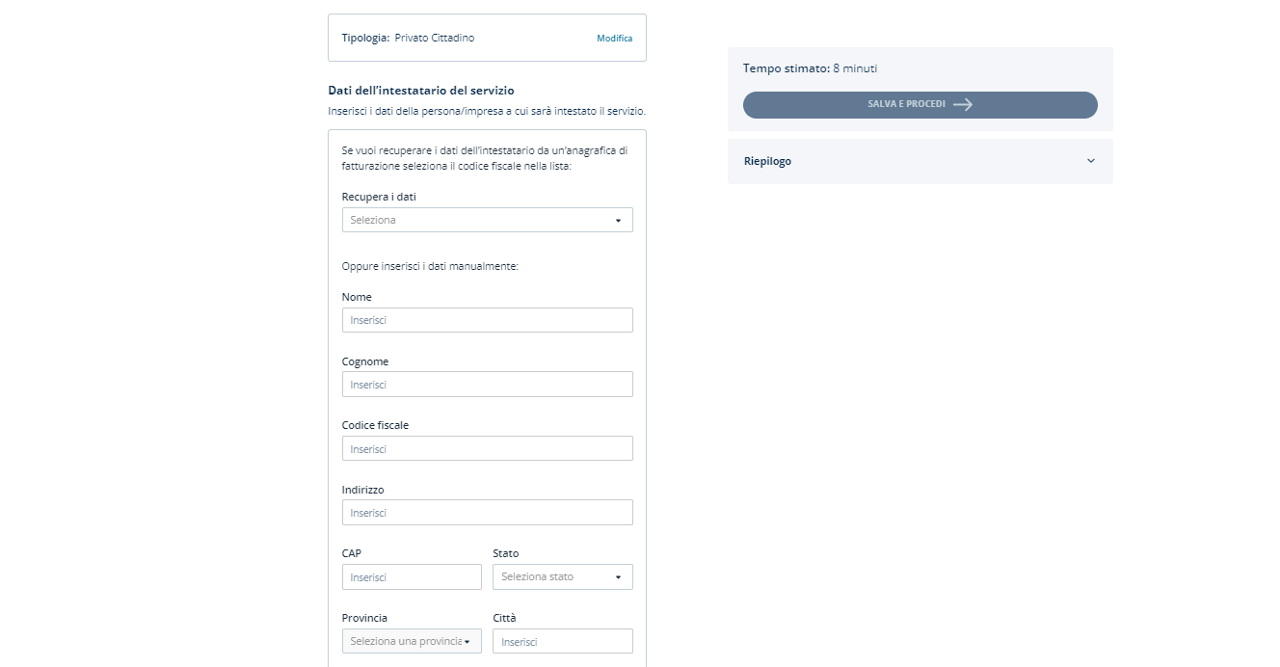Click the Indirizzo input field

click(x=487, y=513)
